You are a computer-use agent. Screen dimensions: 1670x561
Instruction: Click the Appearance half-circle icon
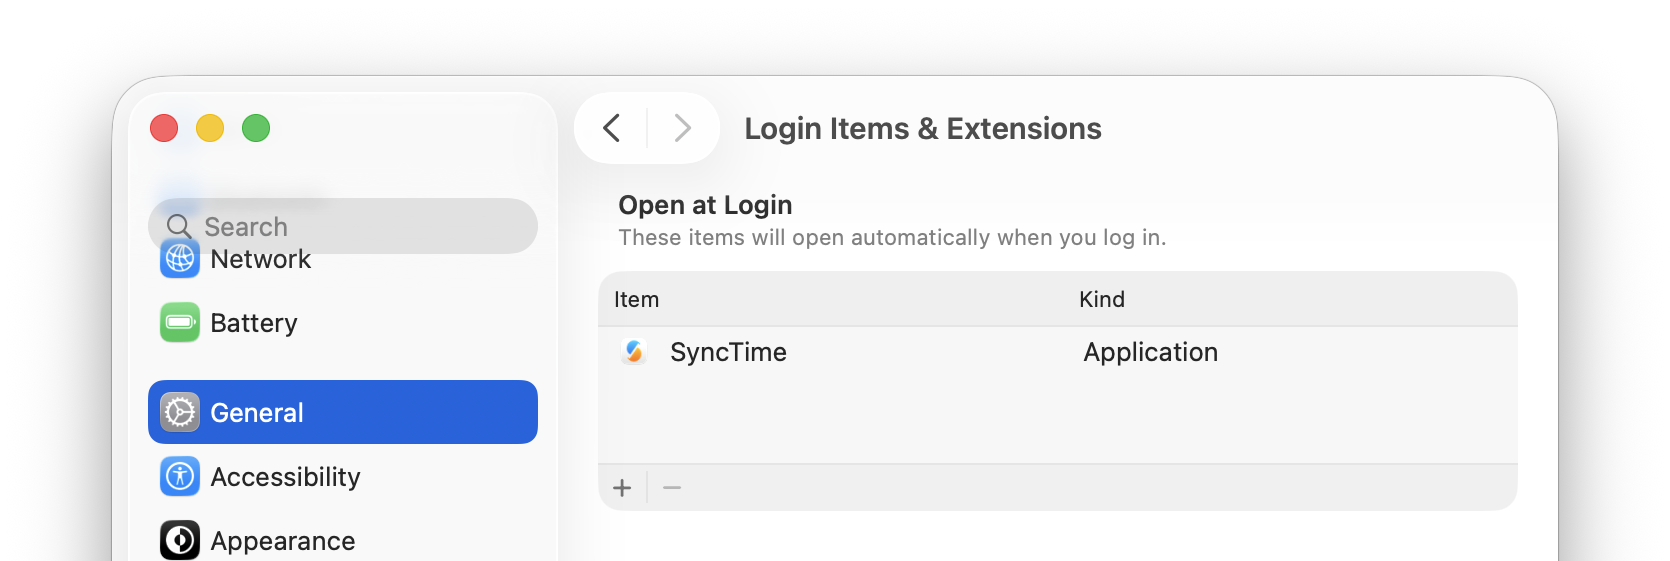tap(180, 540)
